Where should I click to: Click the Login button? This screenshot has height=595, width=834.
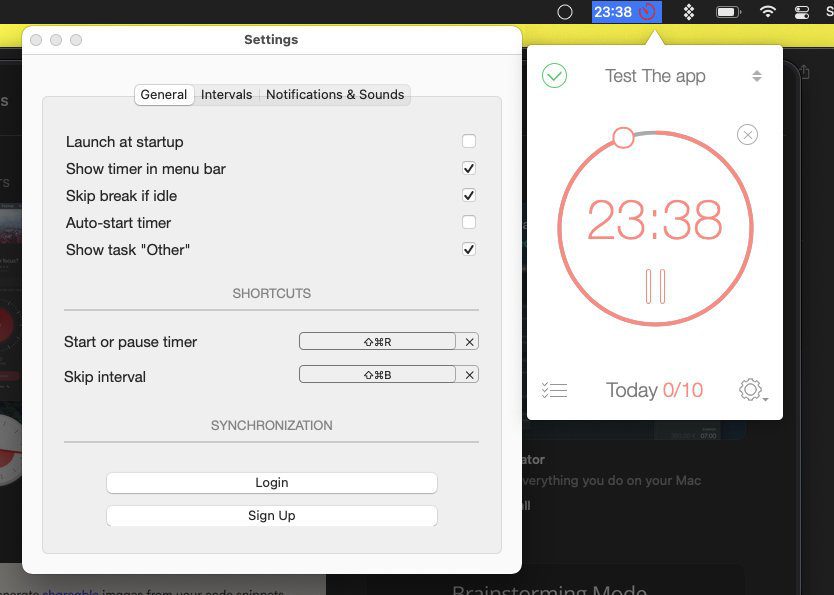(x=272, y=483)
